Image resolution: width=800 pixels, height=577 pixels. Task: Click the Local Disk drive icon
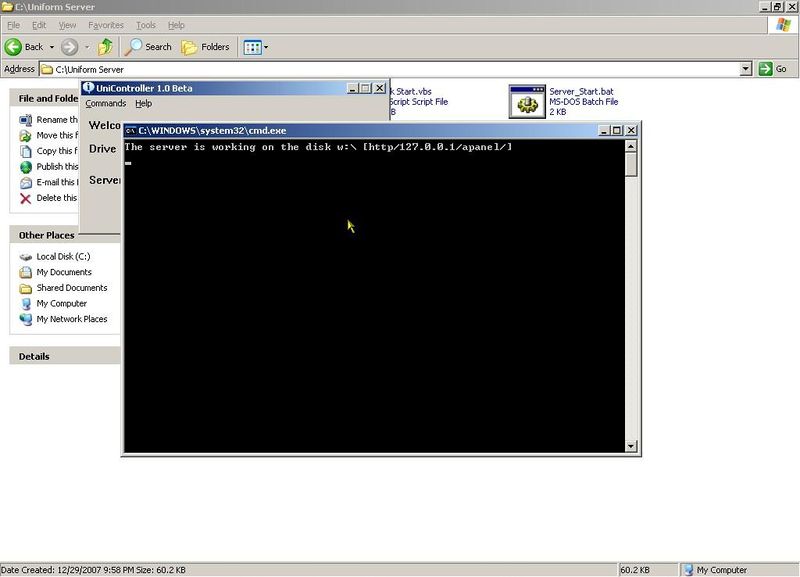[x=26, y=257]
